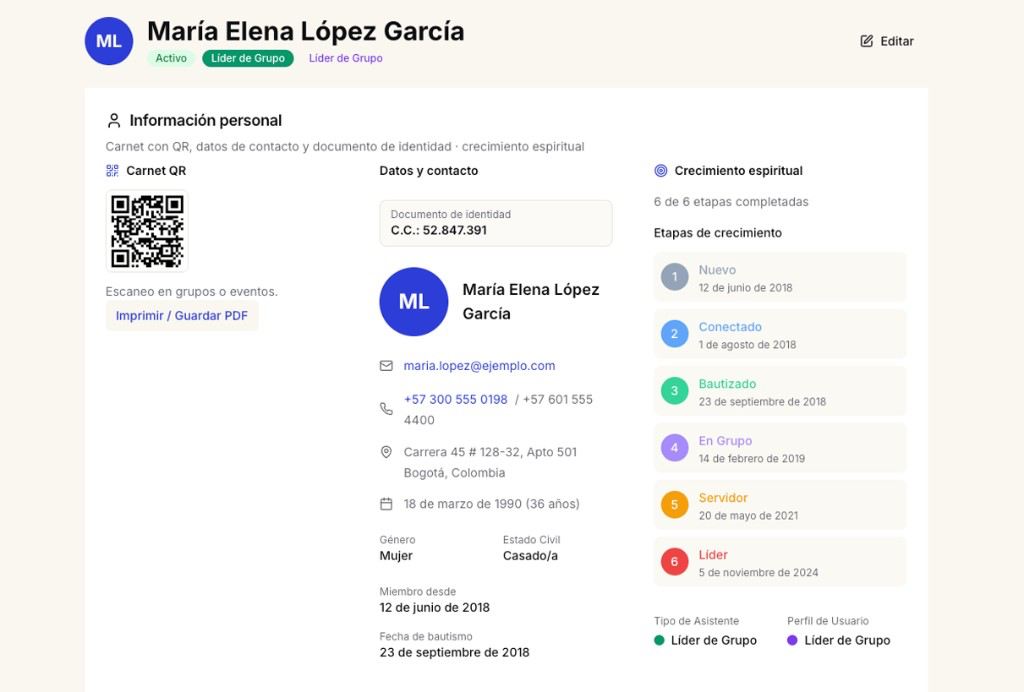Call the number +57 300 555 0198
The width and height of the screenshot is (1024, 692).
[x=455, y=400]
